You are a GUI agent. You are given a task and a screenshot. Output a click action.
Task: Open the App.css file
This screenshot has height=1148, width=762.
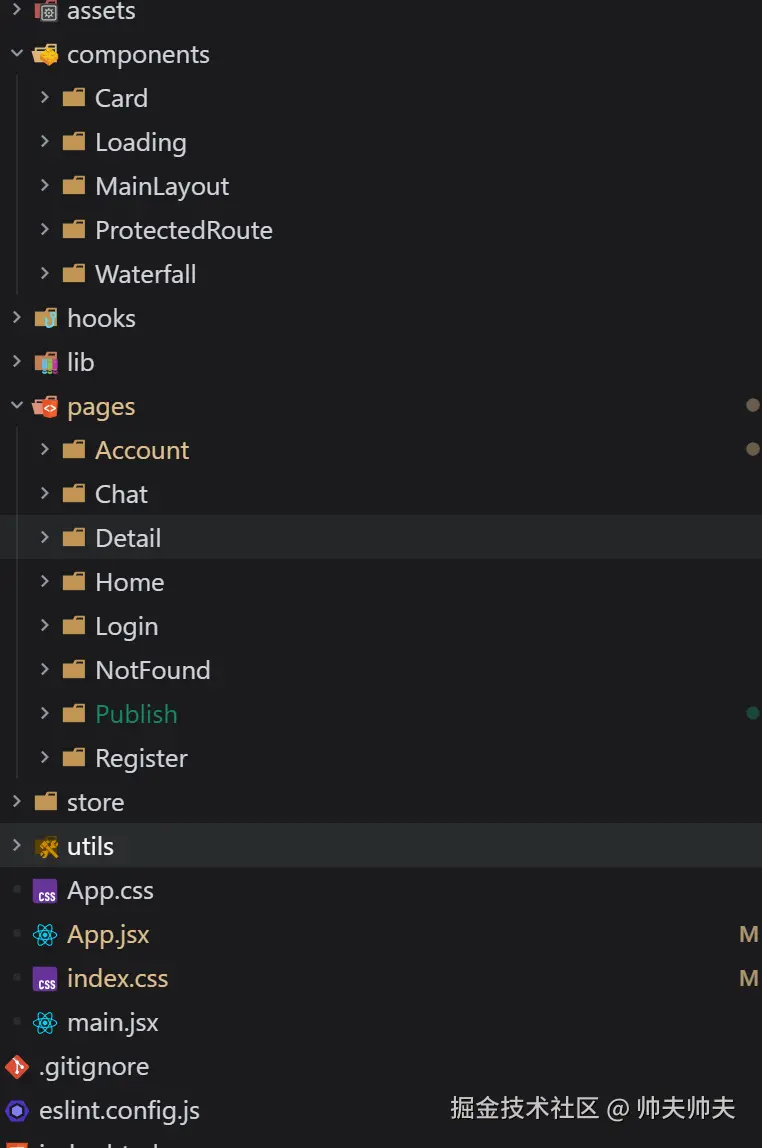pyautogui.click(x=110, y=891)
